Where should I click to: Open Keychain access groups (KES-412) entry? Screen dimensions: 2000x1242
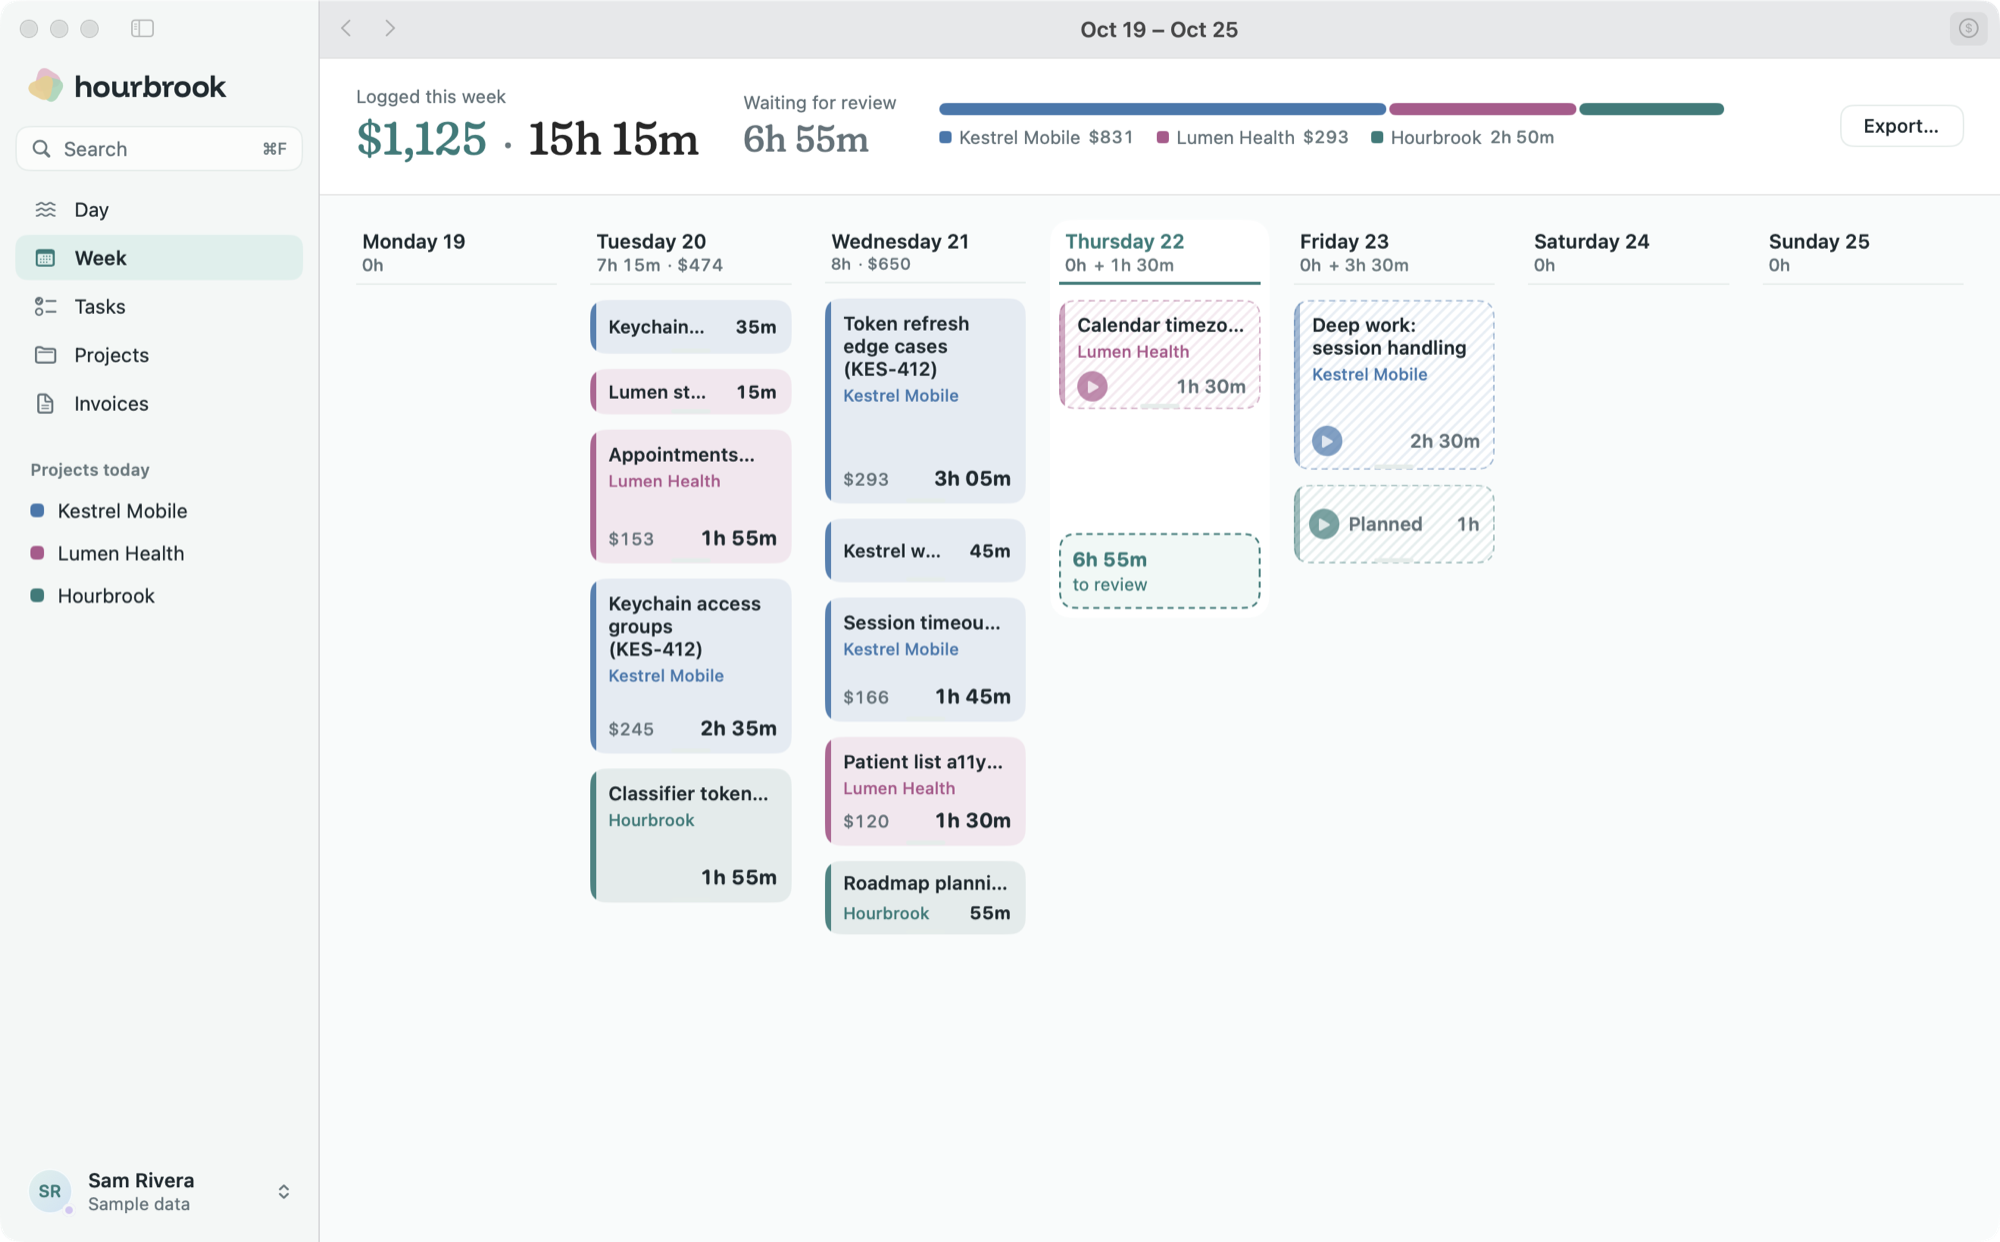(x=691, y=665)
